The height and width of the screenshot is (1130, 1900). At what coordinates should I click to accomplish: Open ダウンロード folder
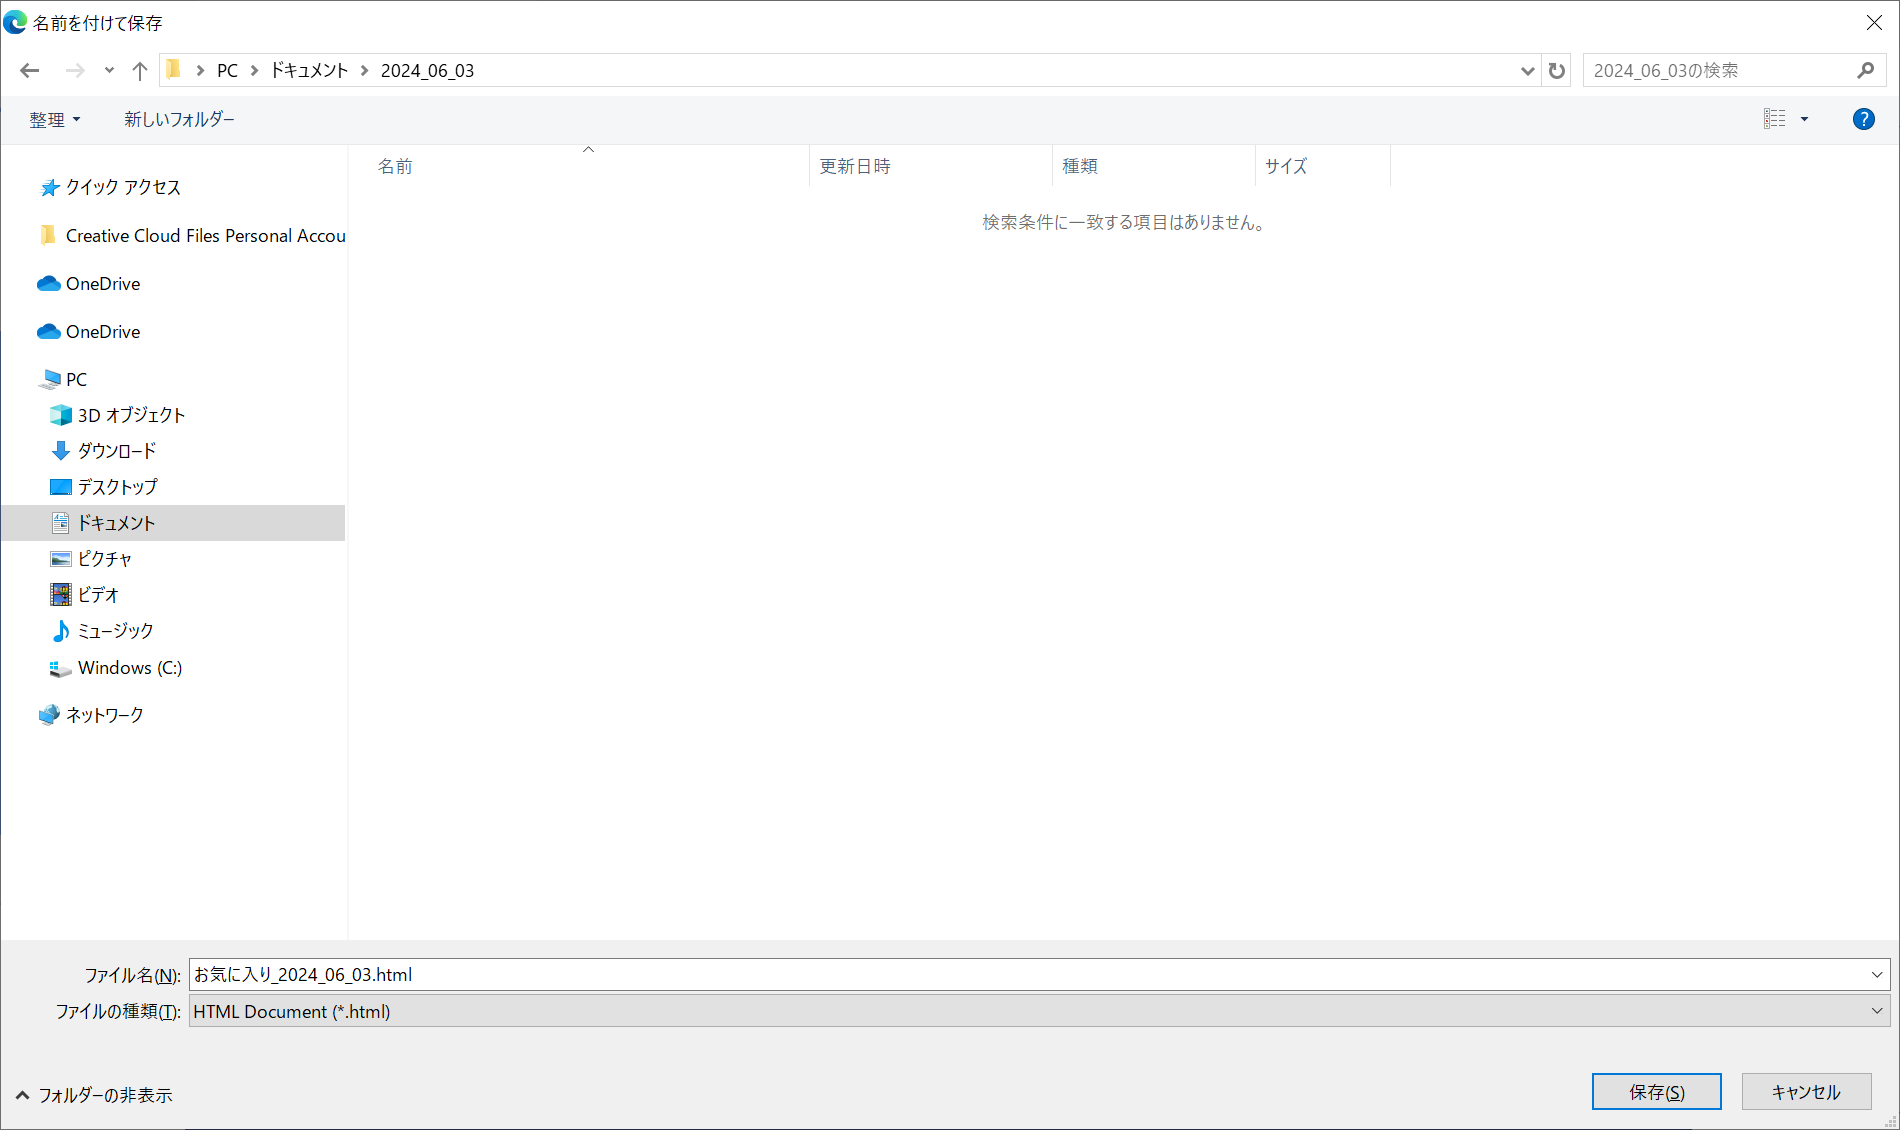pos(117,451)
